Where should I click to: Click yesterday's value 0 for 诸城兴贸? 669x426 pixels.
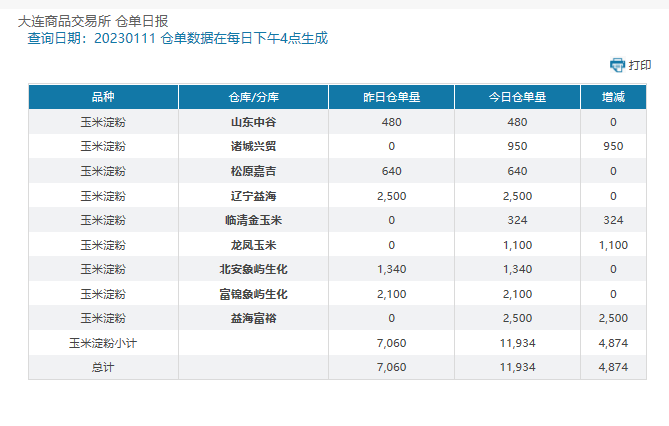(x=391, y=146)
